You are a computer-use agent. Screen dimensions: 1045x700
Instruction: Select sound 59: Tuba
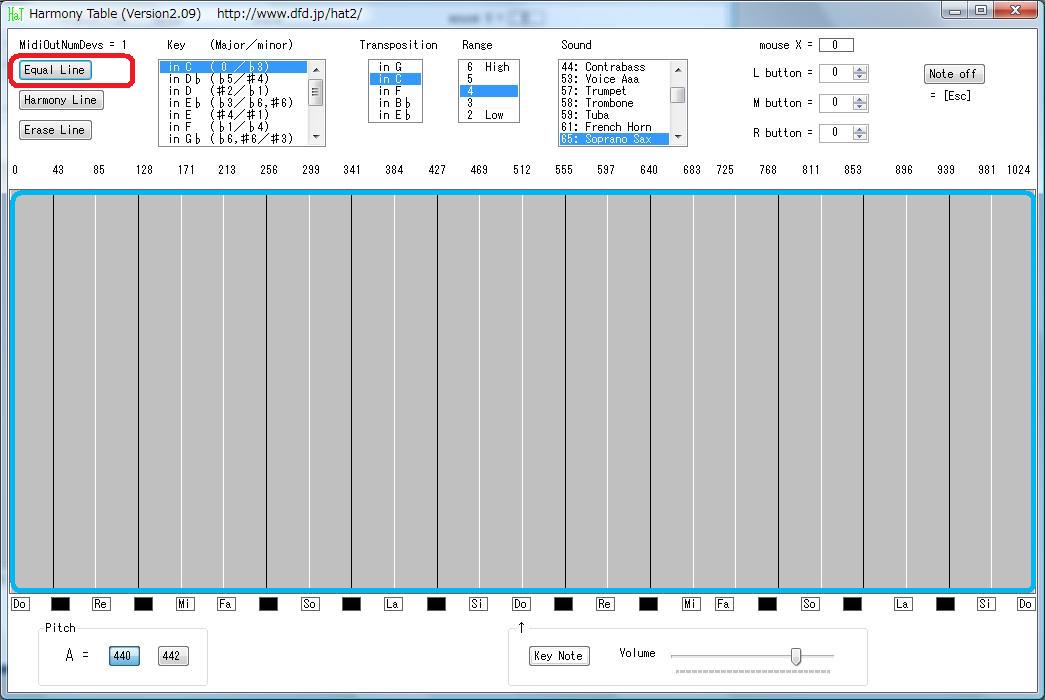click(x=614, y=115)
